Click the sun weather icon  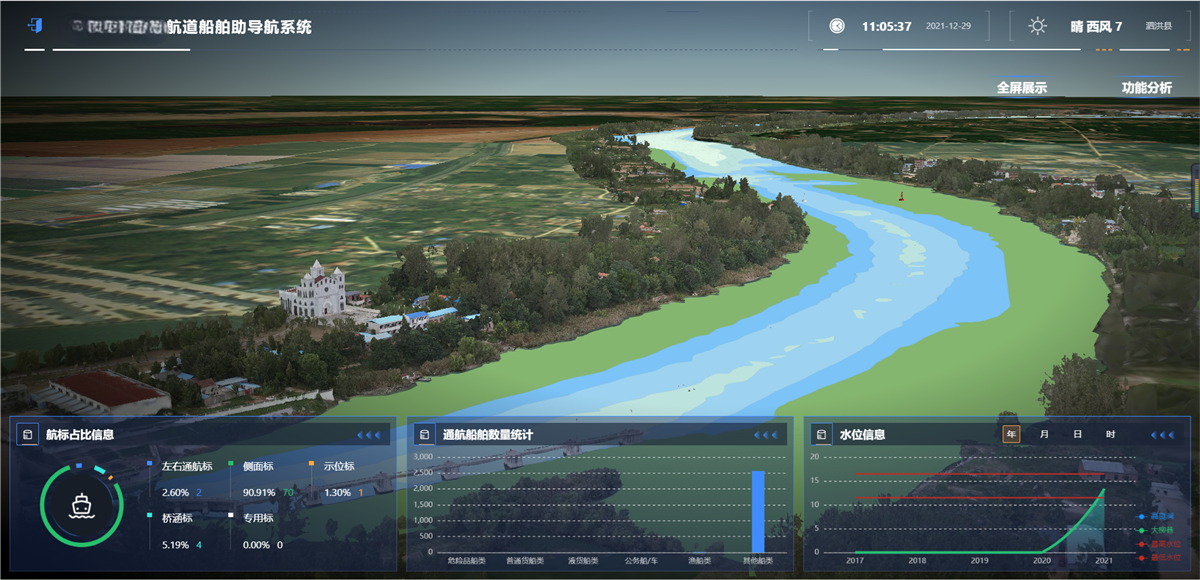point(1037,26)
